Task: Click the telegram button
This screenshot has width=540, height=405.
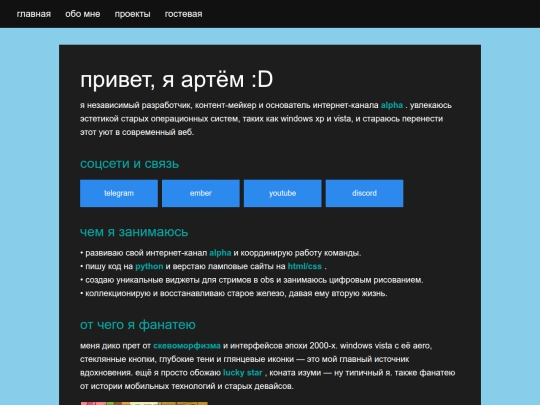Action: [119, 193]
